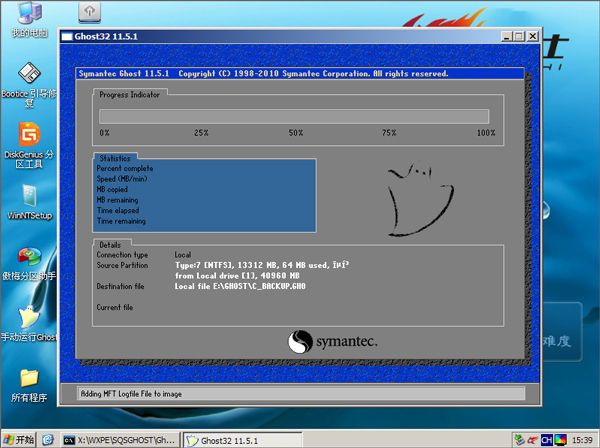The image size is (600, 448).
Task: Click the 'Statistics' group label
Action: tap(115, 158)
